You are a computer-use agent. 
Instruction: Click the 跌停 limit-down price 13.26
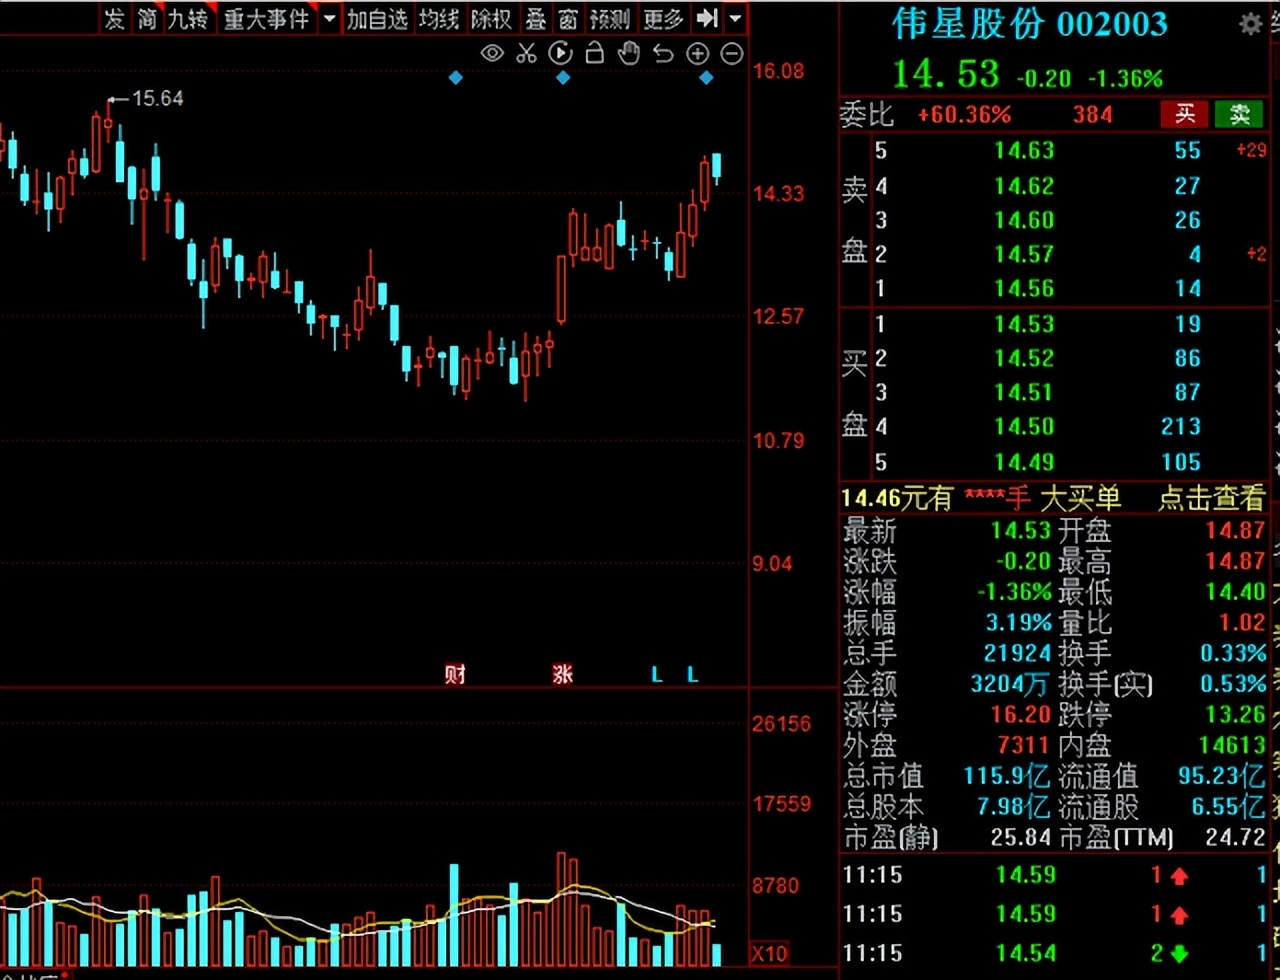pyautogui.click(x=1235, y=715)
